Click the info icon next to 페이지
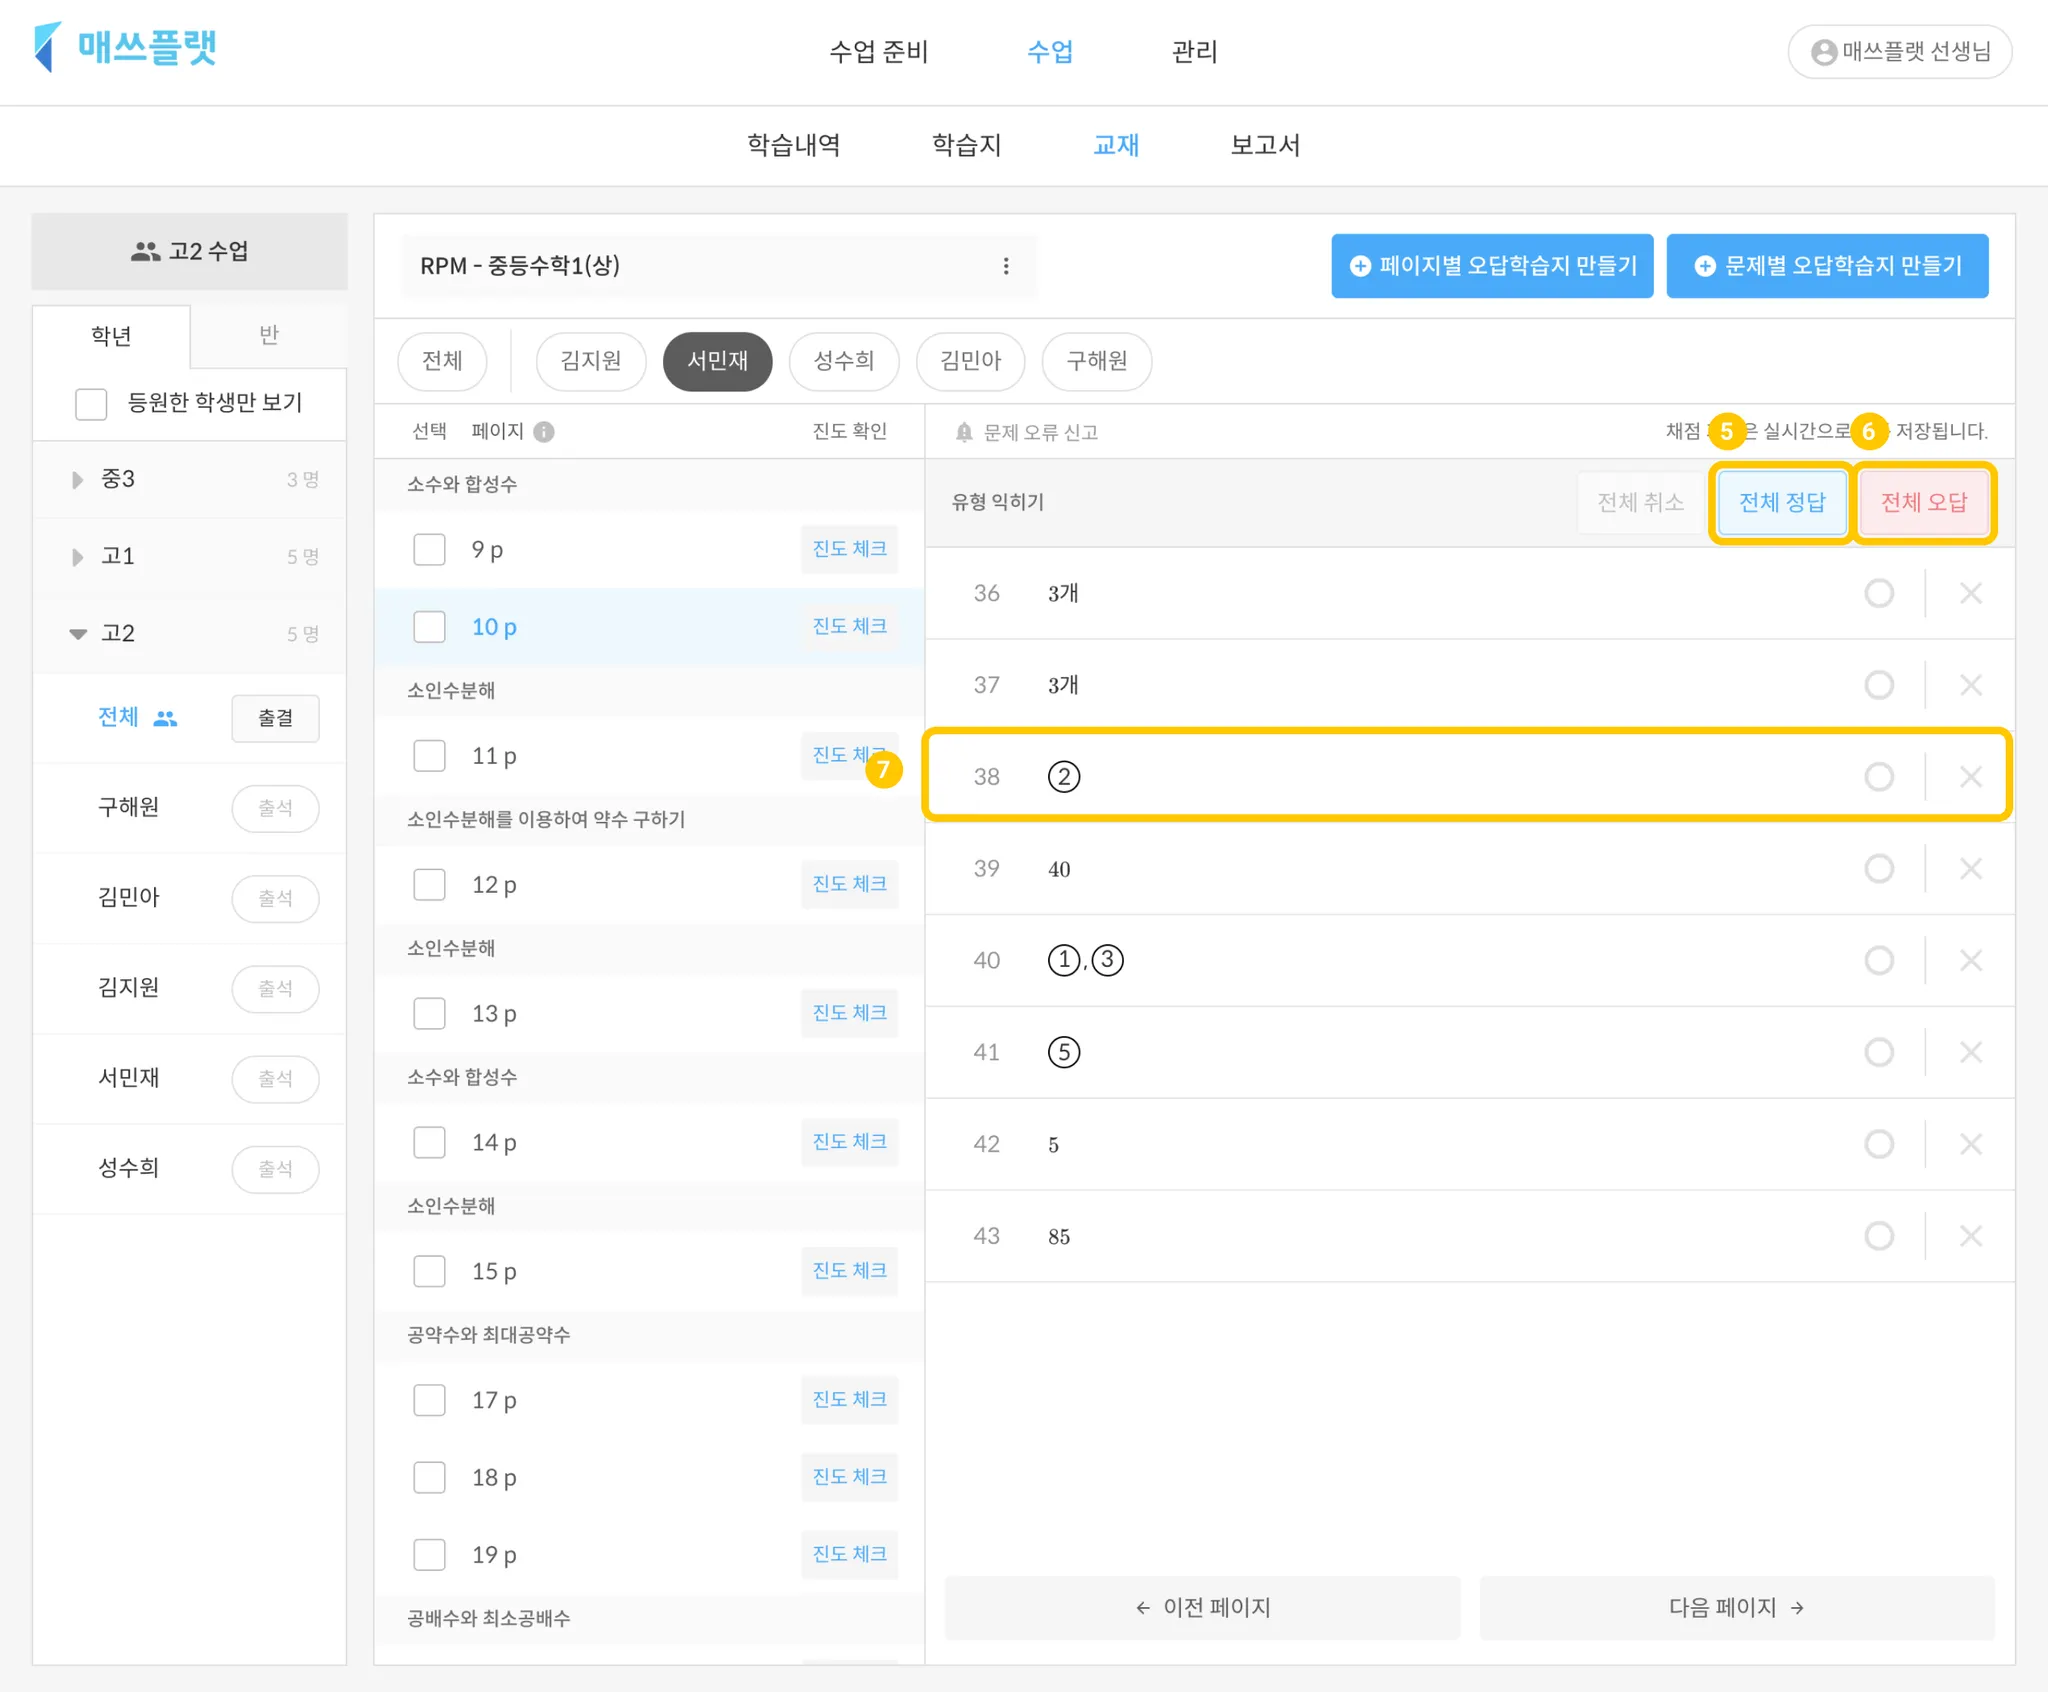 544,431
